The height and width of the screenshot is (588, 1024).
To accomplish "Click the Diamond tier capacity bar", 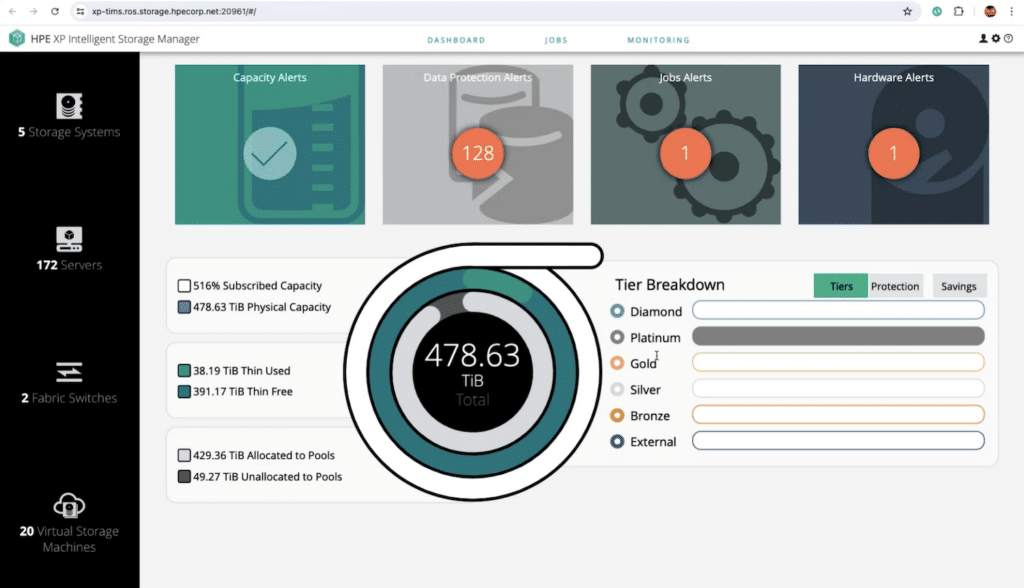I will coord(838,310).
